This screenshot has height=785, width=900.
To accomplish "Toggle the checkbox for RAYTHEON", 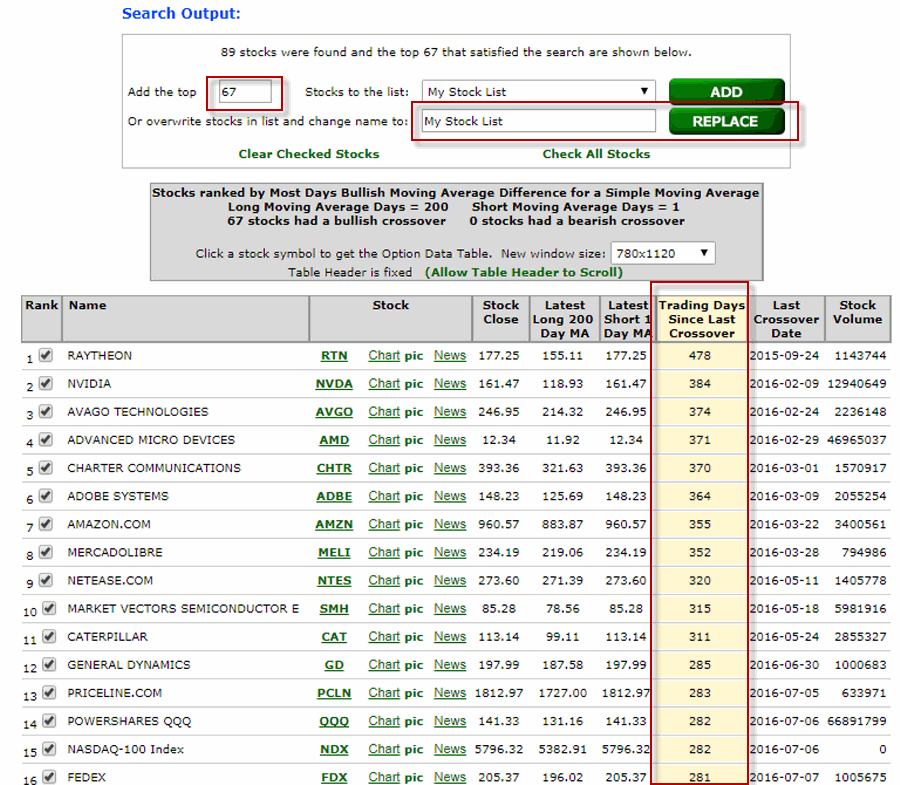I will 46,355.
